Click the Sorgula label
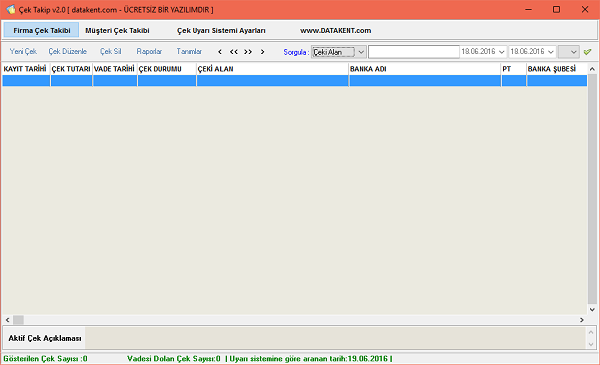Image resolution: width=600 pixels, height=365 pixels. click(296, 52)
